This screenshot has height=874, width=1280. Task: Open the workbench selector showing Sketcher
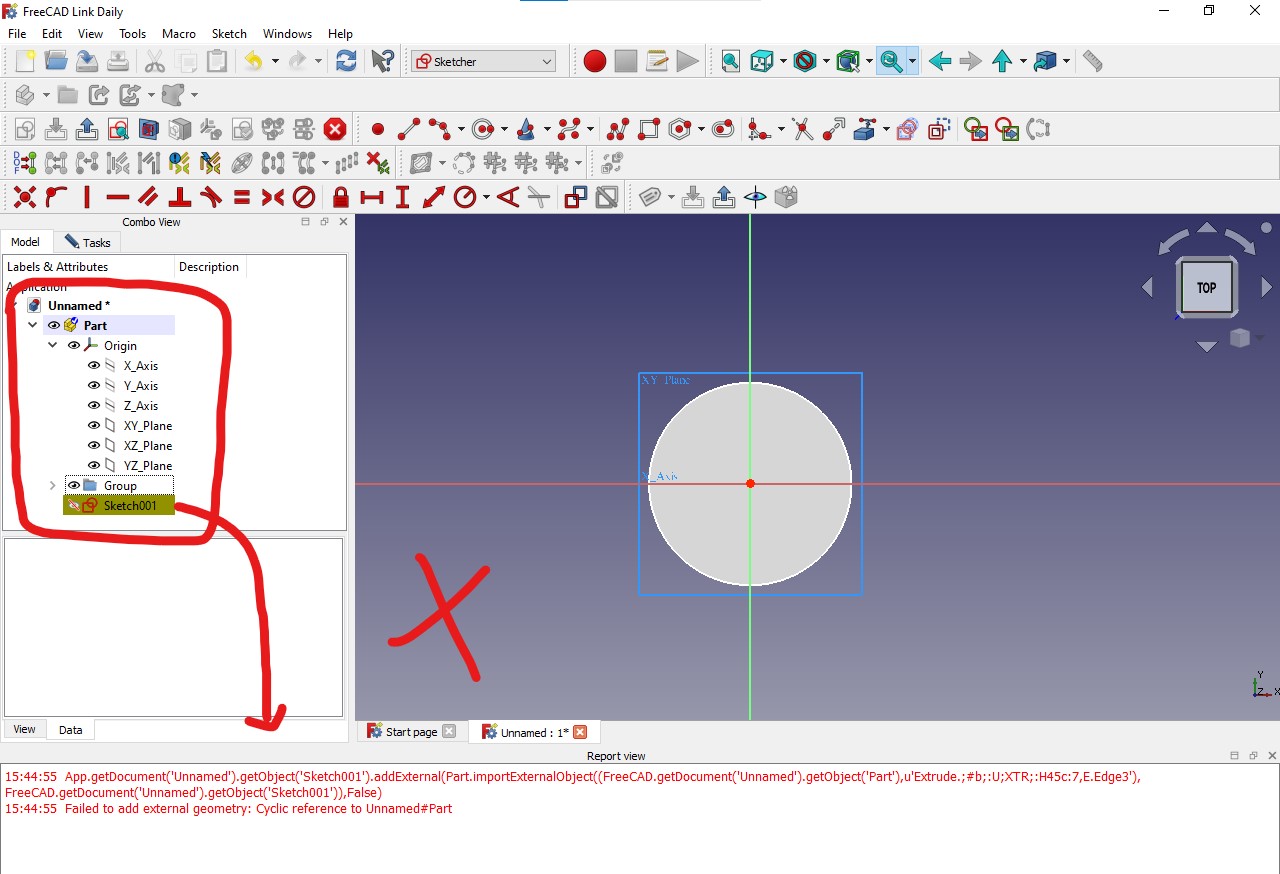[483, 60]
